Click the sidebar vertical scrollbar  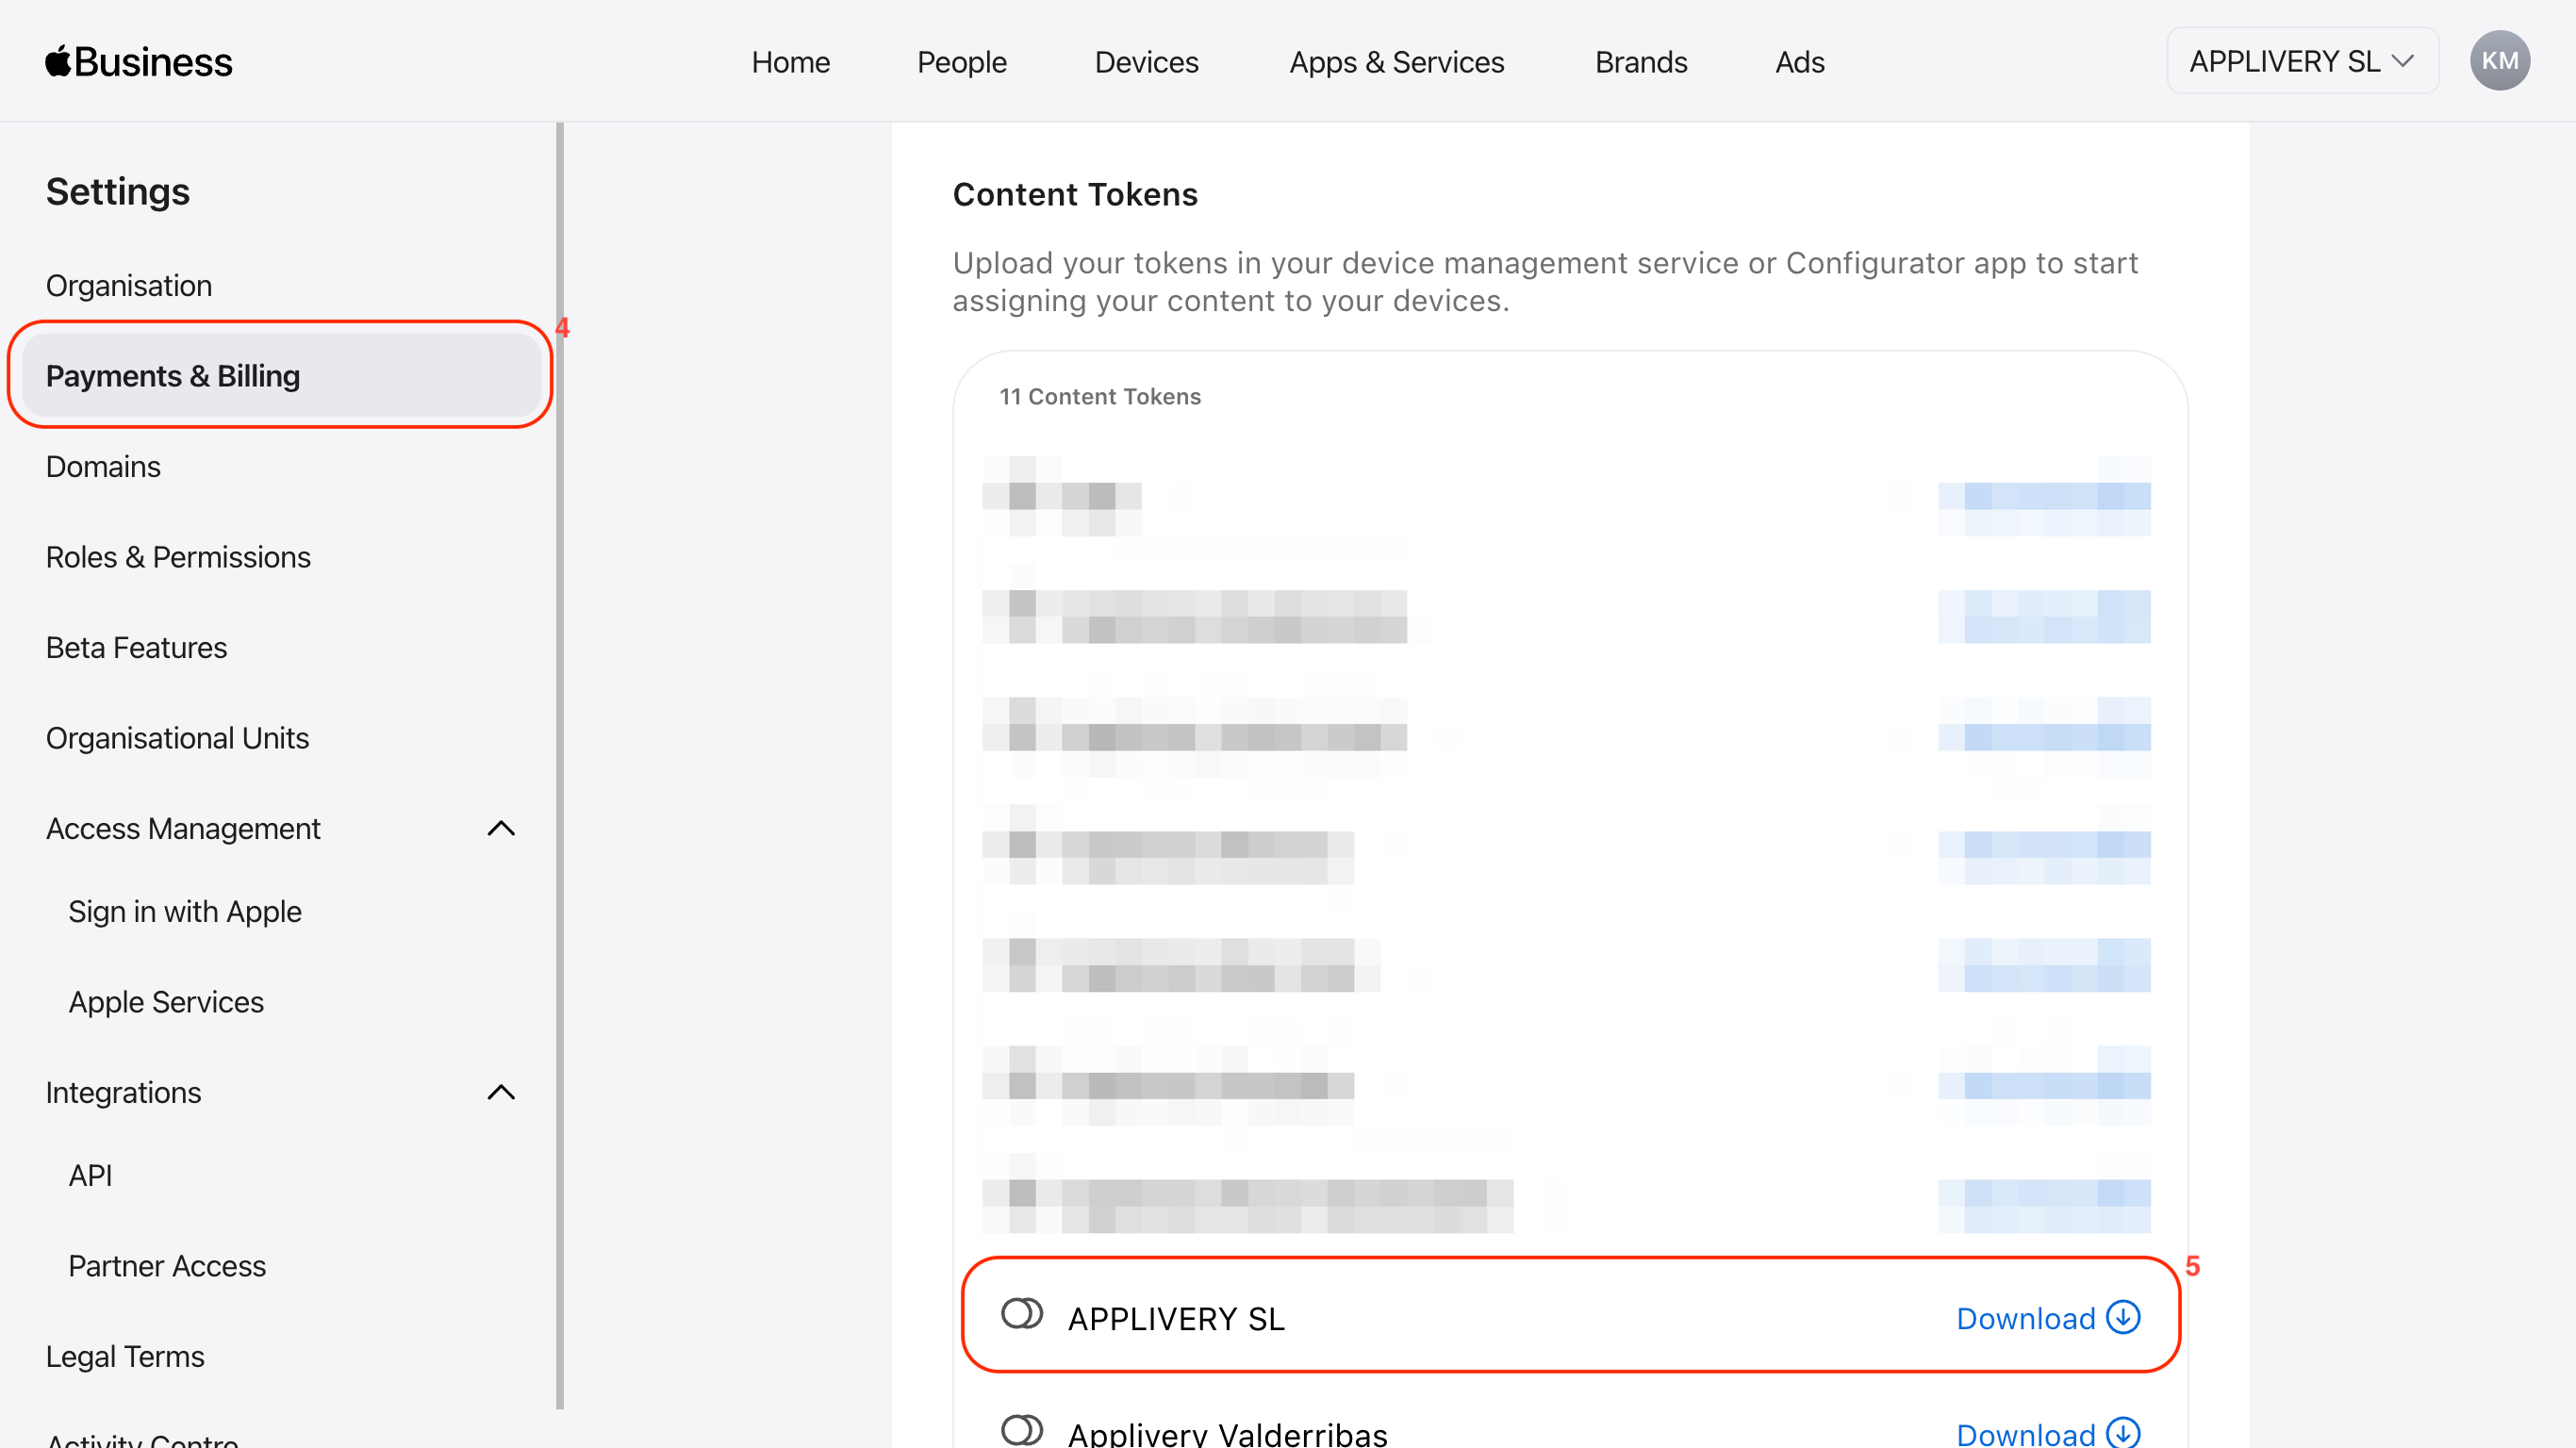pos(560,765)
